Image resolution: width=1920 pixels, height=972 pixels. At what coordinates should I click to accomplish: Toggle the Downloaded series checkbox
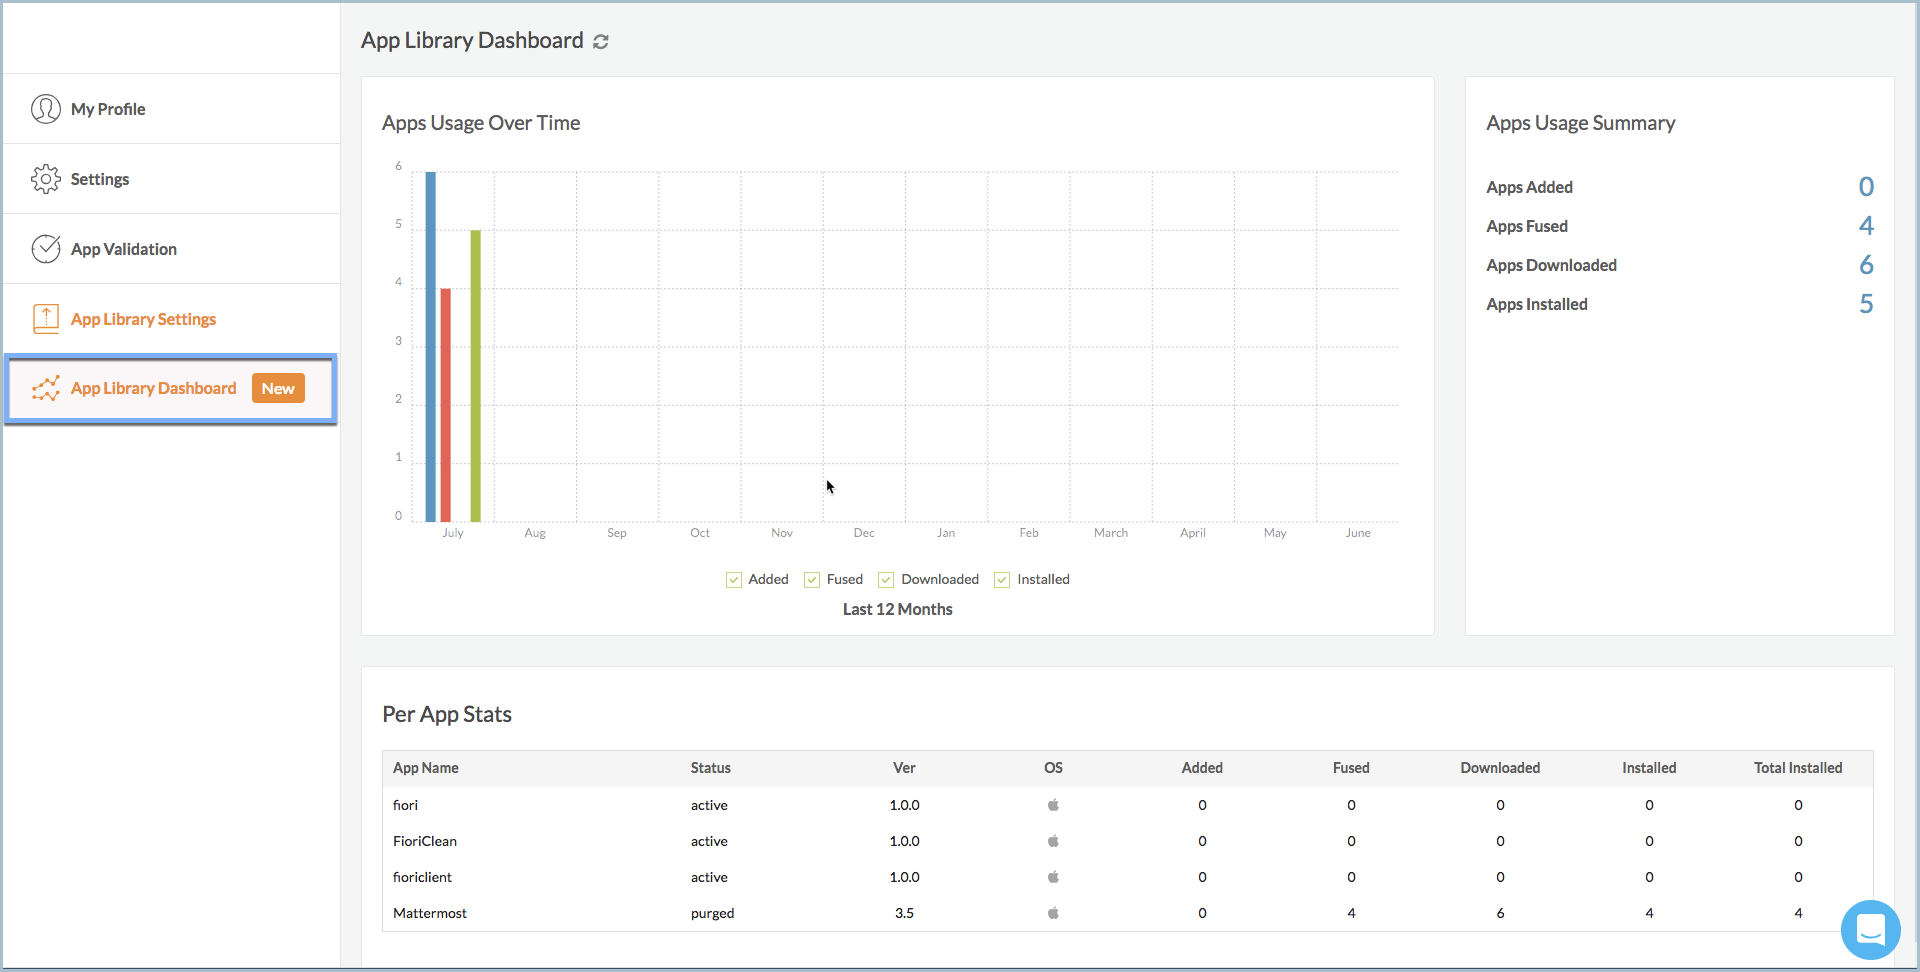tap(886, 580)
